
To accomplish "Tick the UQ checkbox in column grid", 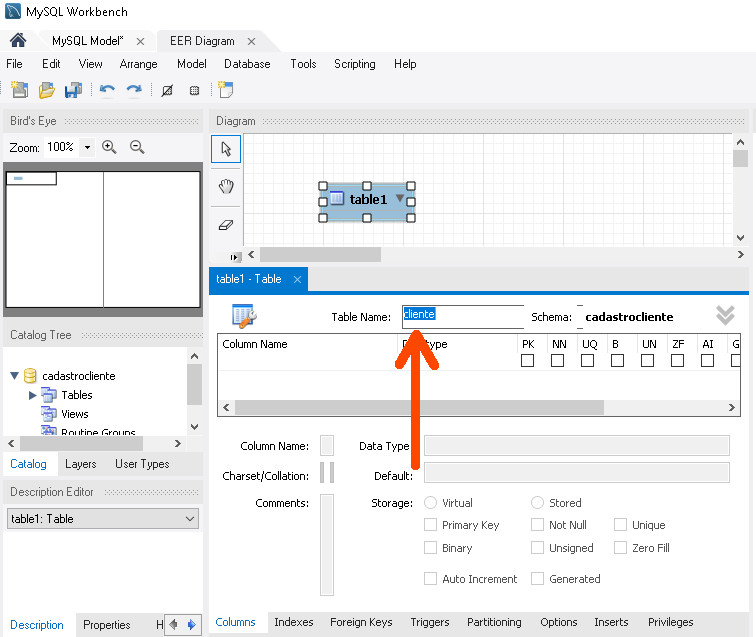I will 587,360.
